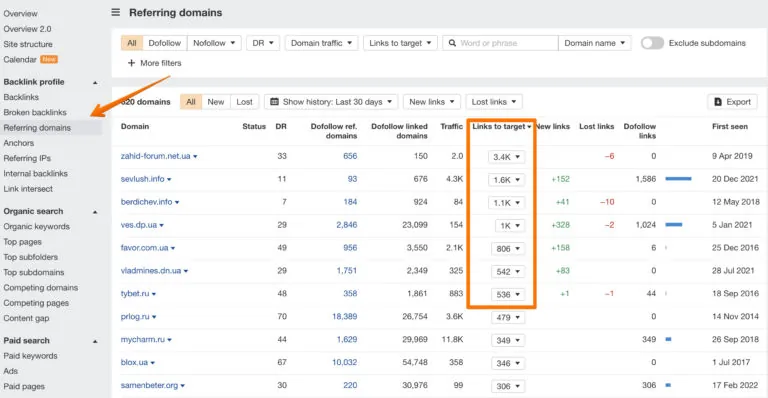Open Competing domains in the sidebar
The width and height of the screenshot is (768, 398).
click(41, 287)
